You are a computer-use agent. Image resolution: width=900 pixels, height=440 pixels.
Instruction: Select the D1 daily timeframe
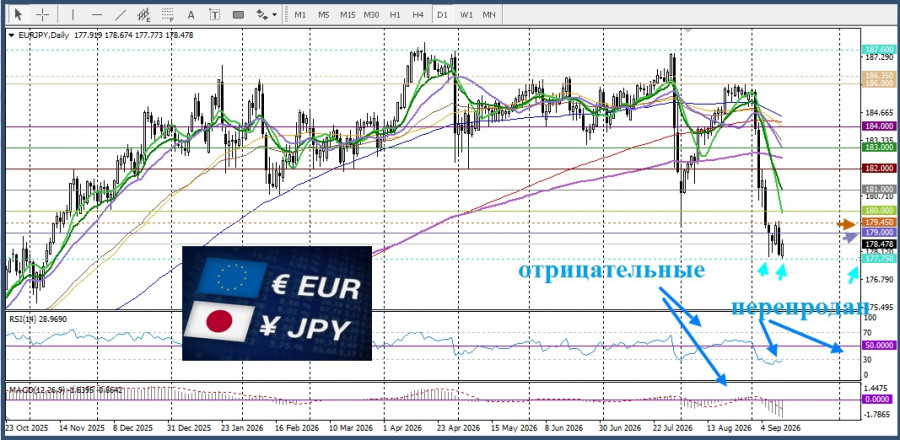point(441,15)
